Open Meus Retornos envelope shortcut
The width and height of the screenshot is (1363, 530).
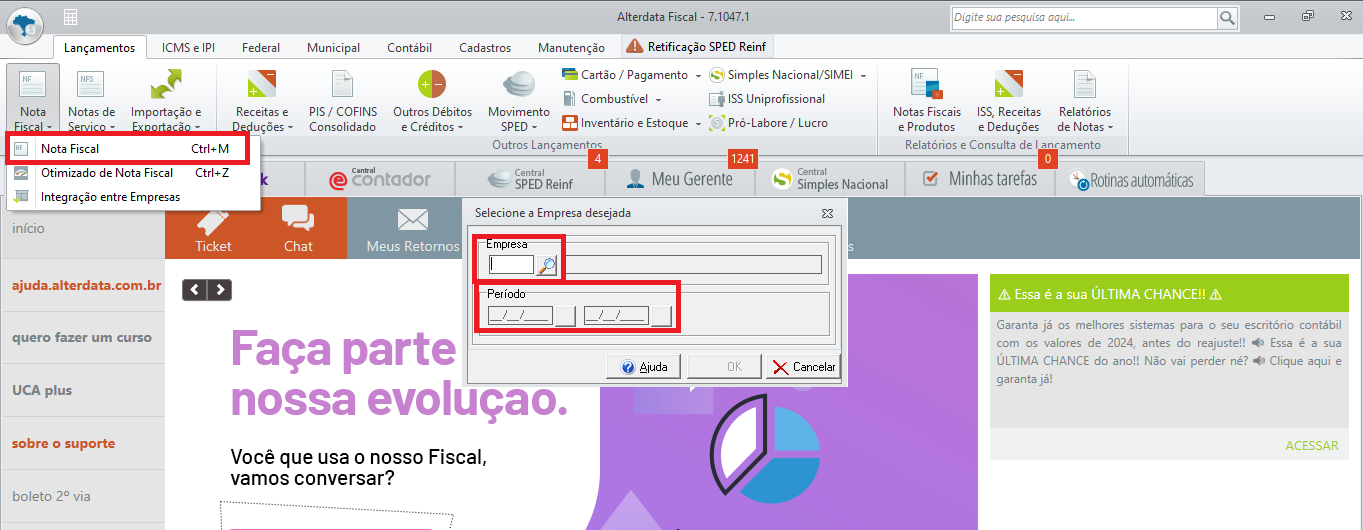point(412,228)
